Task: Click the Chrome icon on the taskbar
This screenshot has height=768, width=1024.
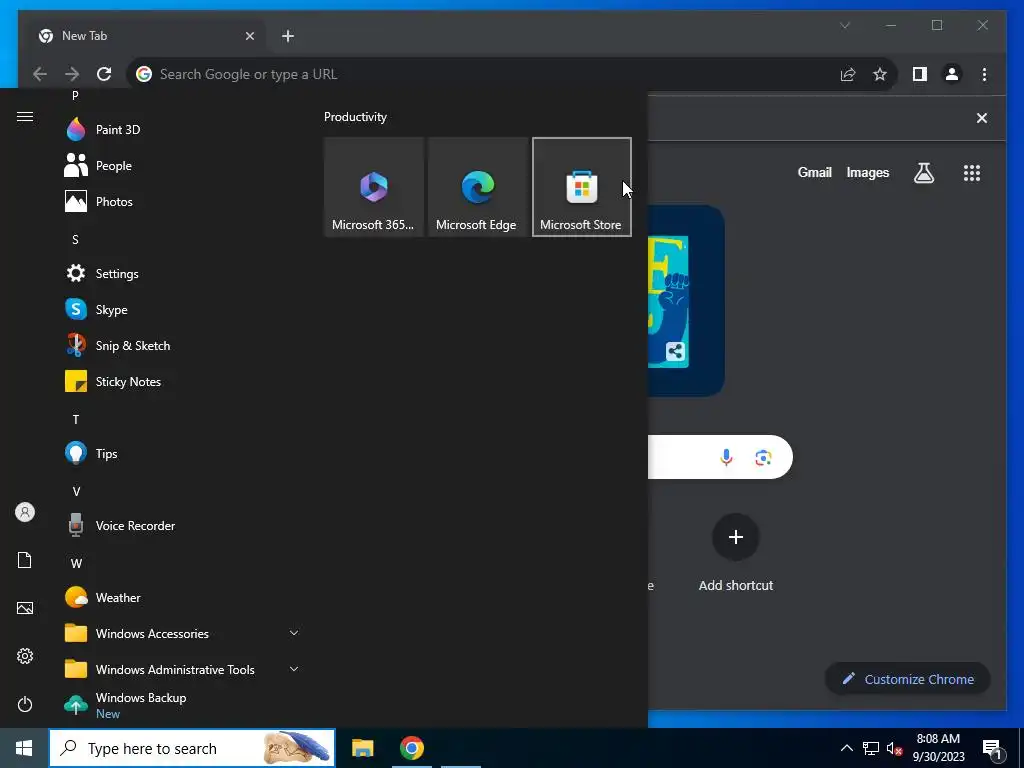Action: pos(411,748)
